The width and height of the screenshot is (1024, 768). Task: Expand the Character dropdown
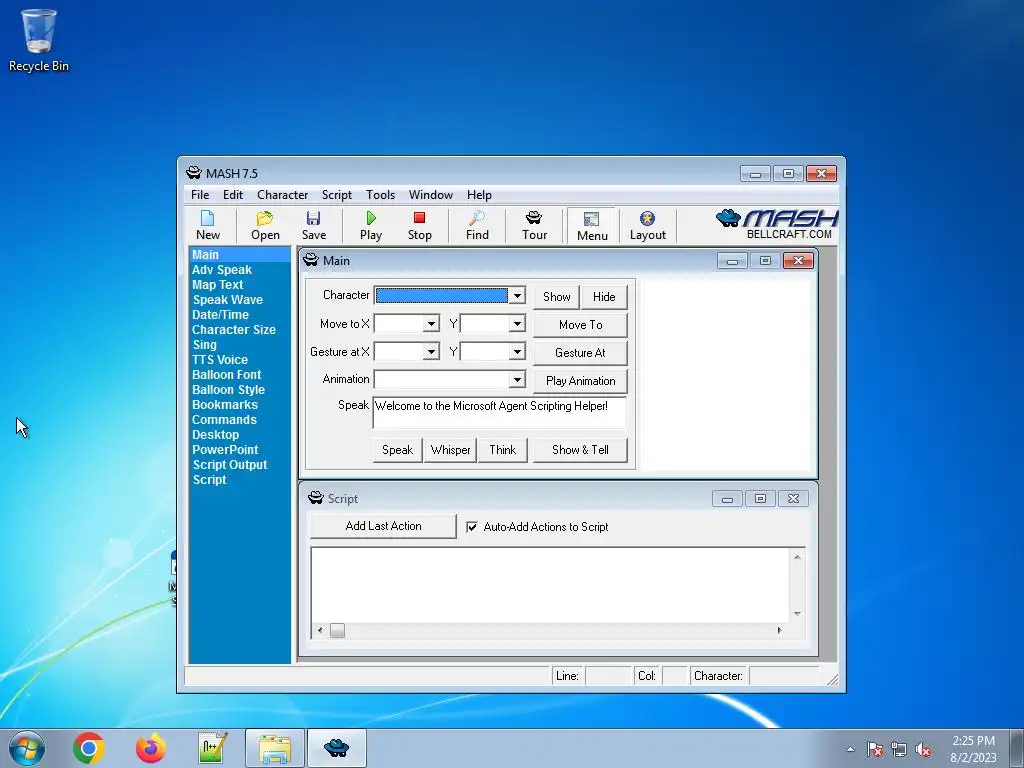517,295
